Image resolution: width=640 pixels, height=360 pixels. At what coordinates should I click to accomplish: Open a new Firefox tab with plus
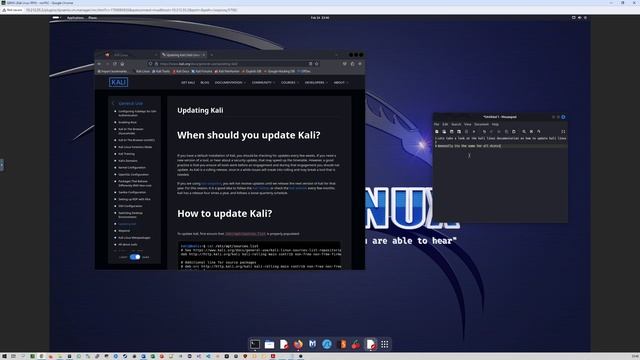212,55
